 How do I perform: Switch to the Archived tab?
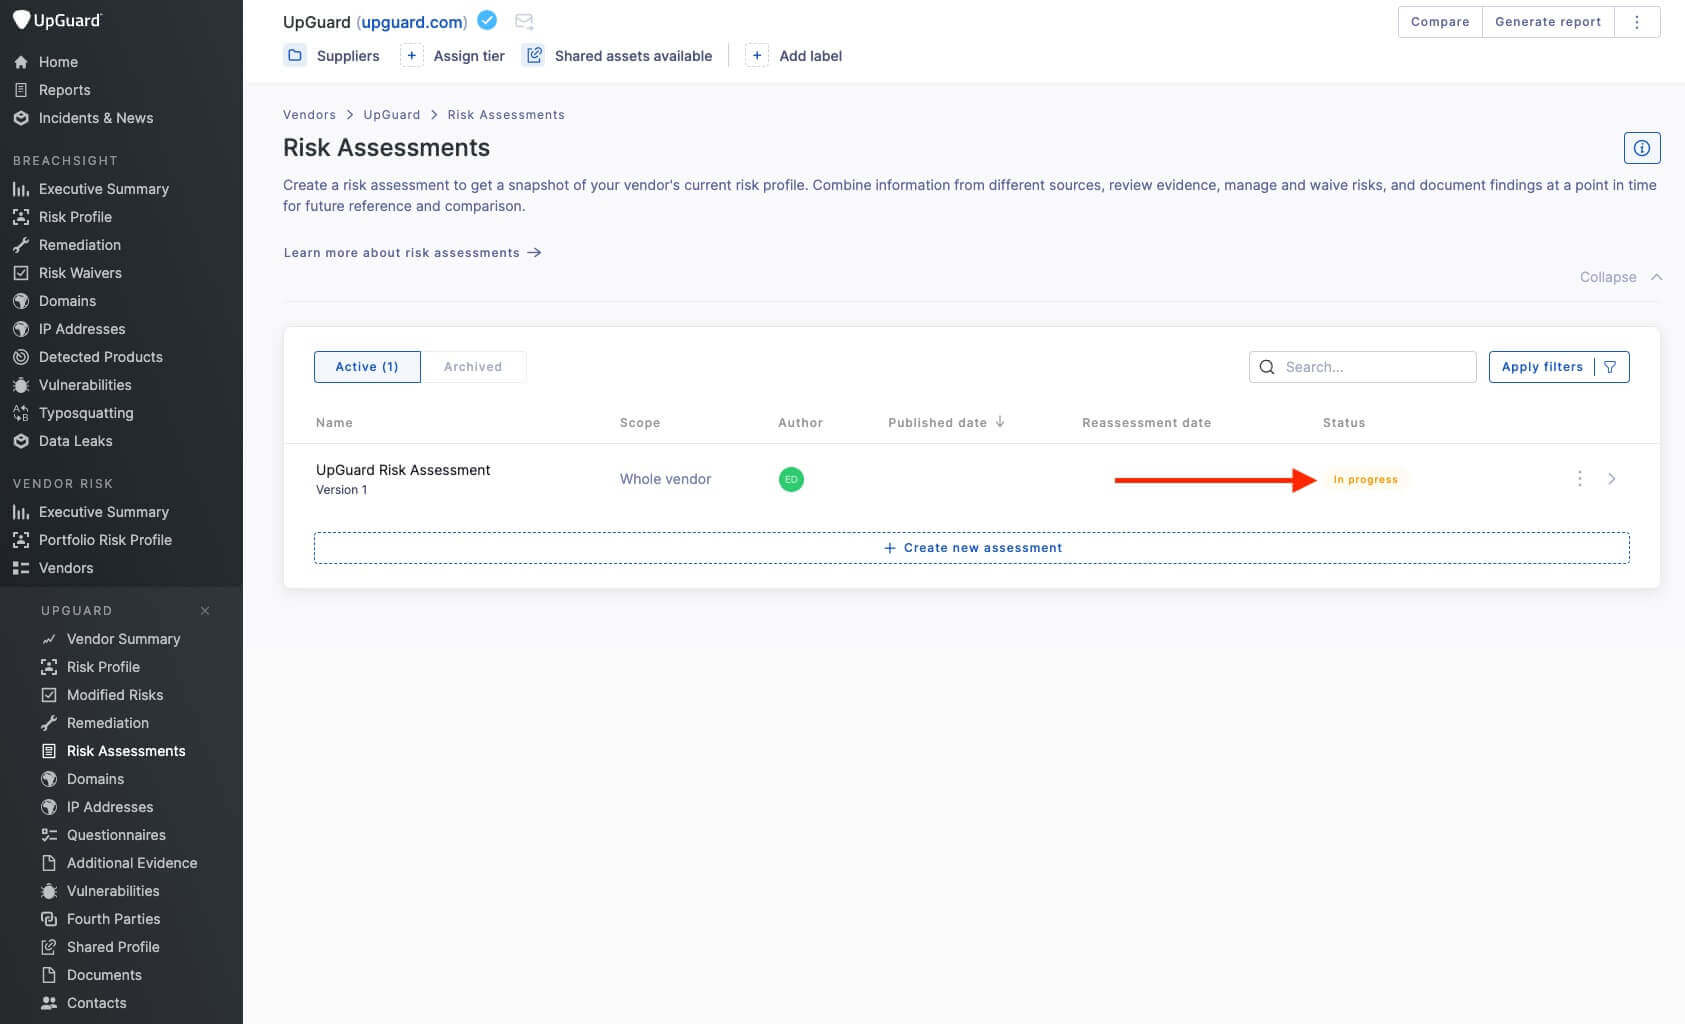point(473,367)
